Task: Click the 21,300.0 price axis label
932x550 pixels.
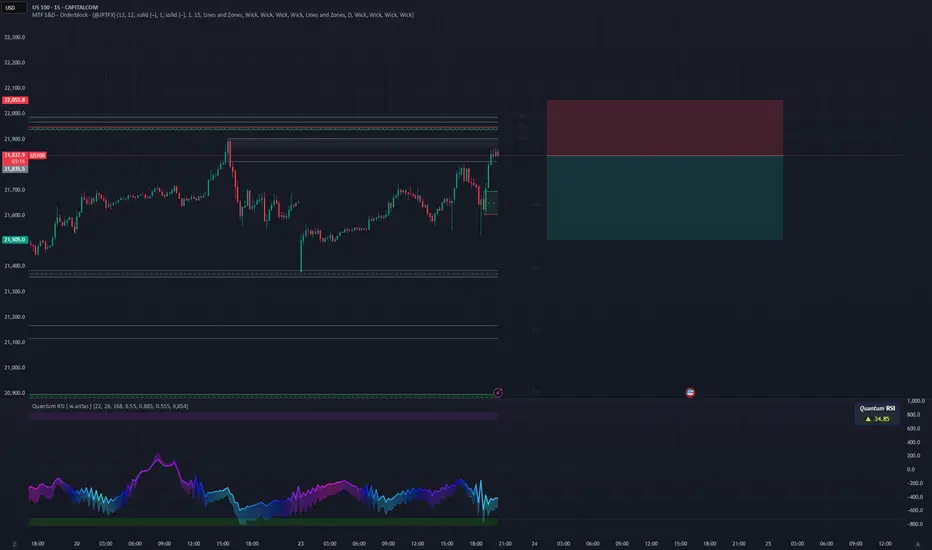Action: [15, 291]
